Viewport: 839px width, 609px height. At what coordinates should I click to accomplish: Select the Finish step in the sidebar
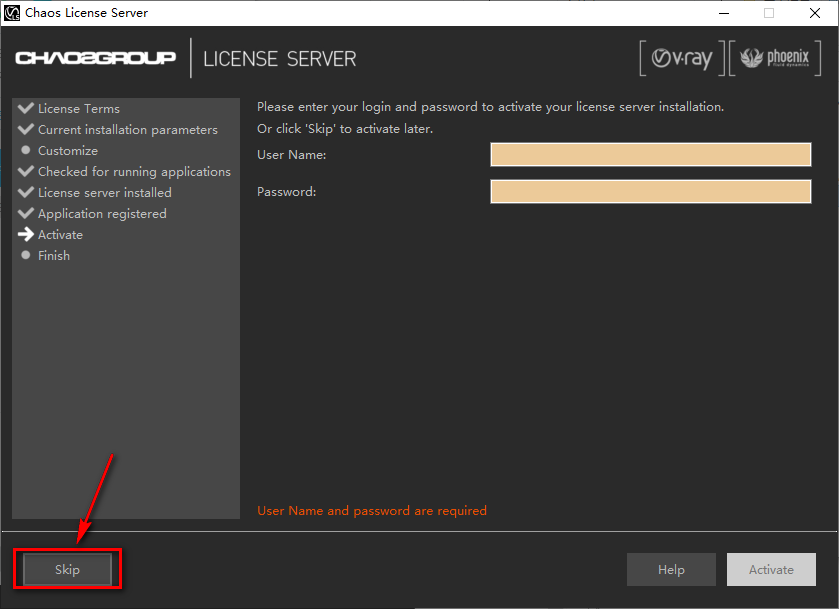(x=55, y=255)
